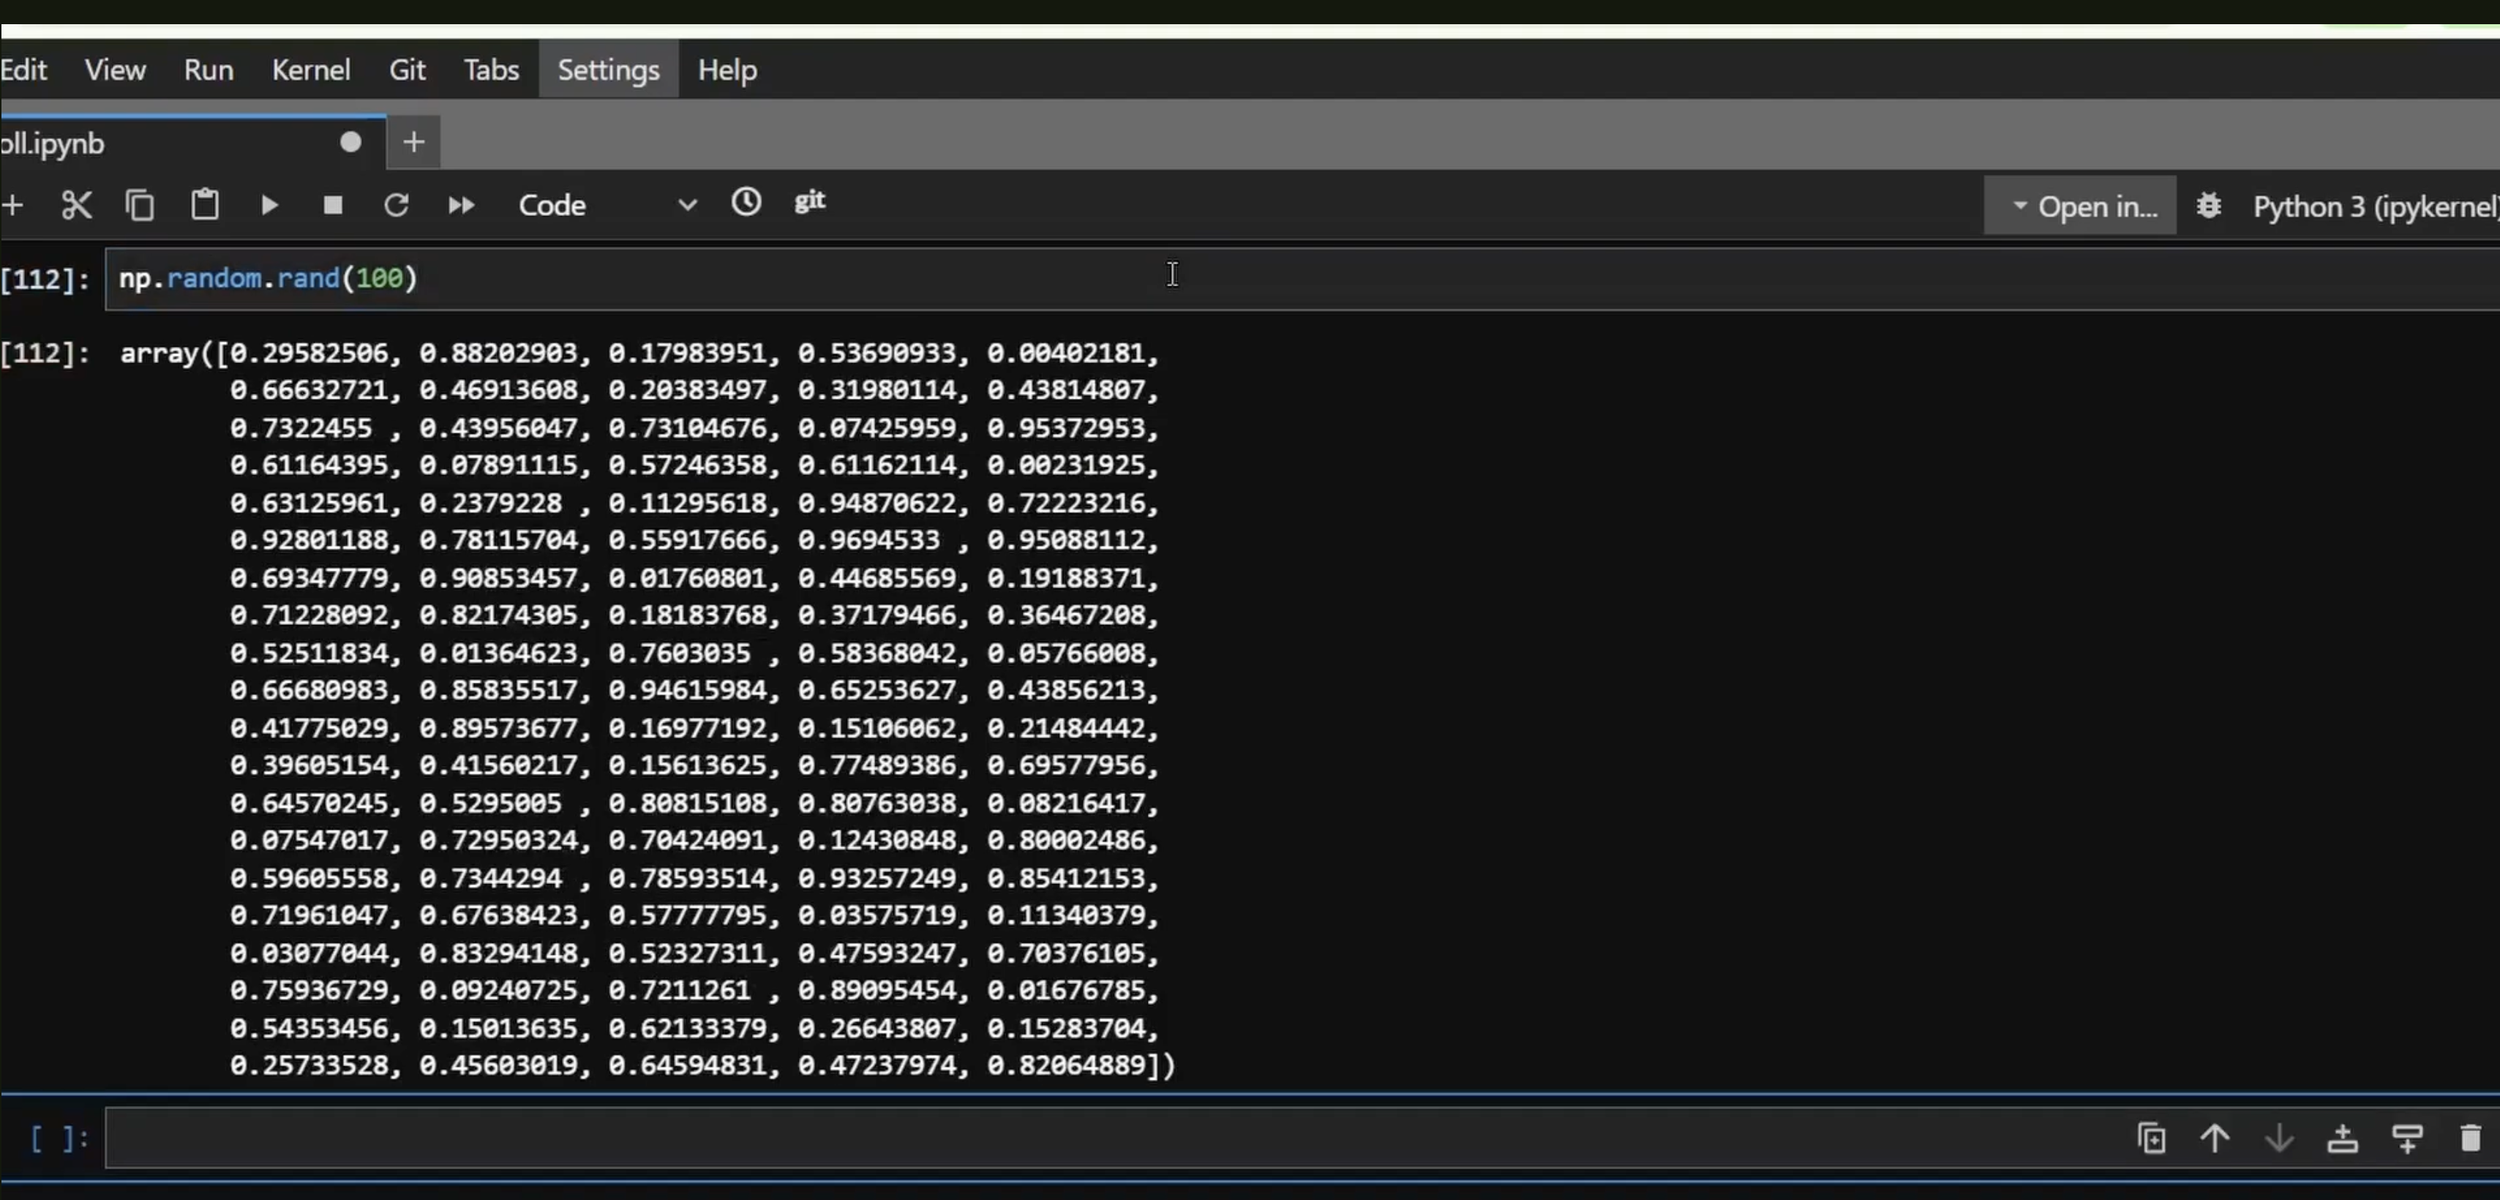This screenshot has width=2500, height=1200.
Task: Open the Edit menu
Action: click(24, 70)
